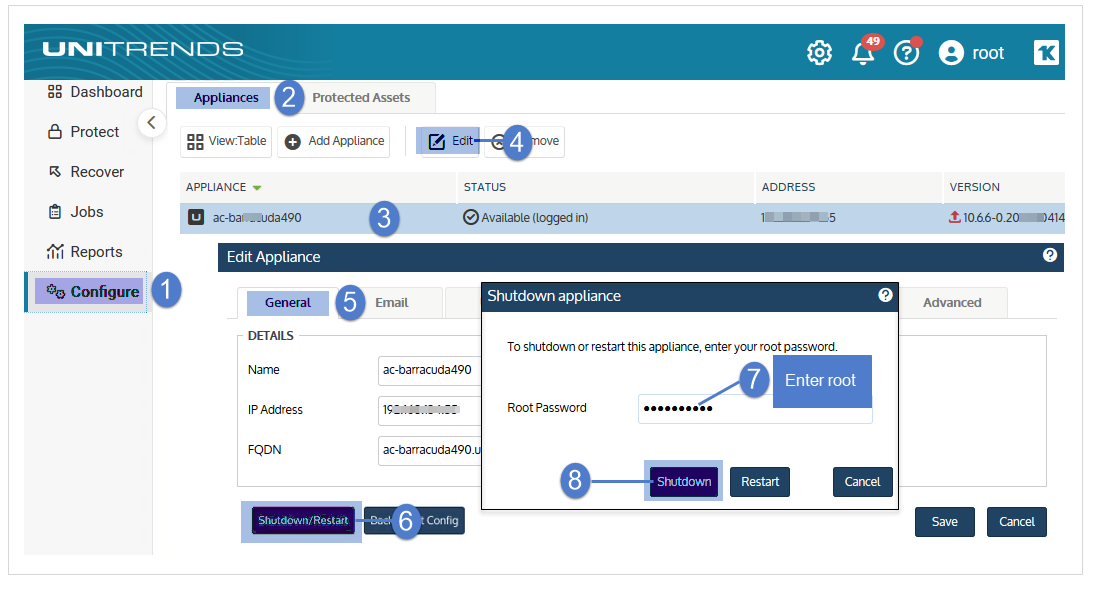The width and height of the screenshot is (1110, 594).
Task: Select the General tab in Edit Appliance
Action: (287, 303)
